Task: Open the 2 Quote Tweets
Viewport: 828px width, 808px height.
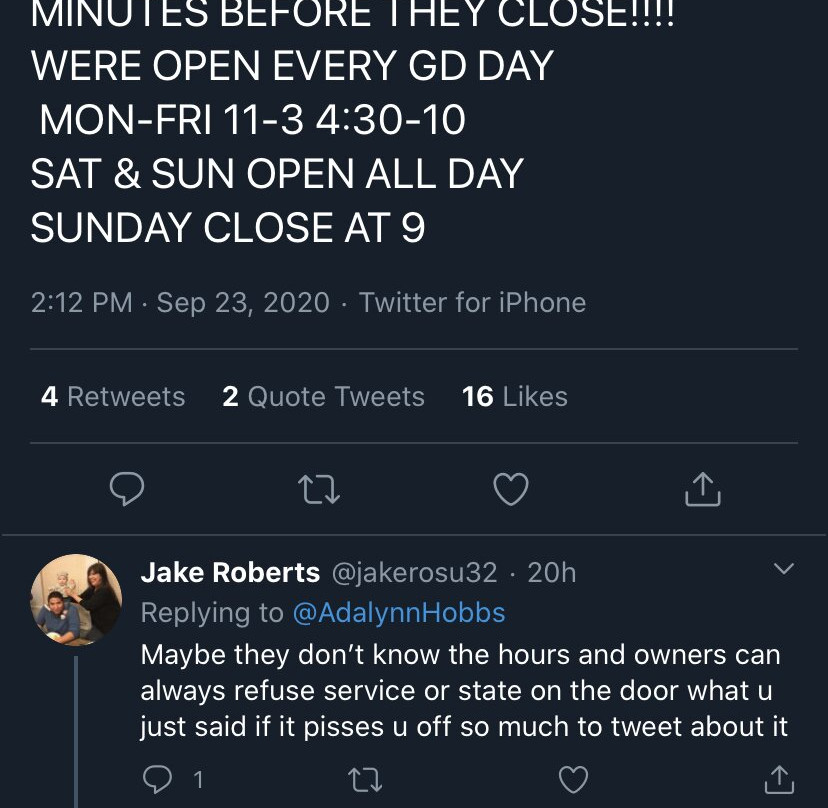Action: coord(323,397)
